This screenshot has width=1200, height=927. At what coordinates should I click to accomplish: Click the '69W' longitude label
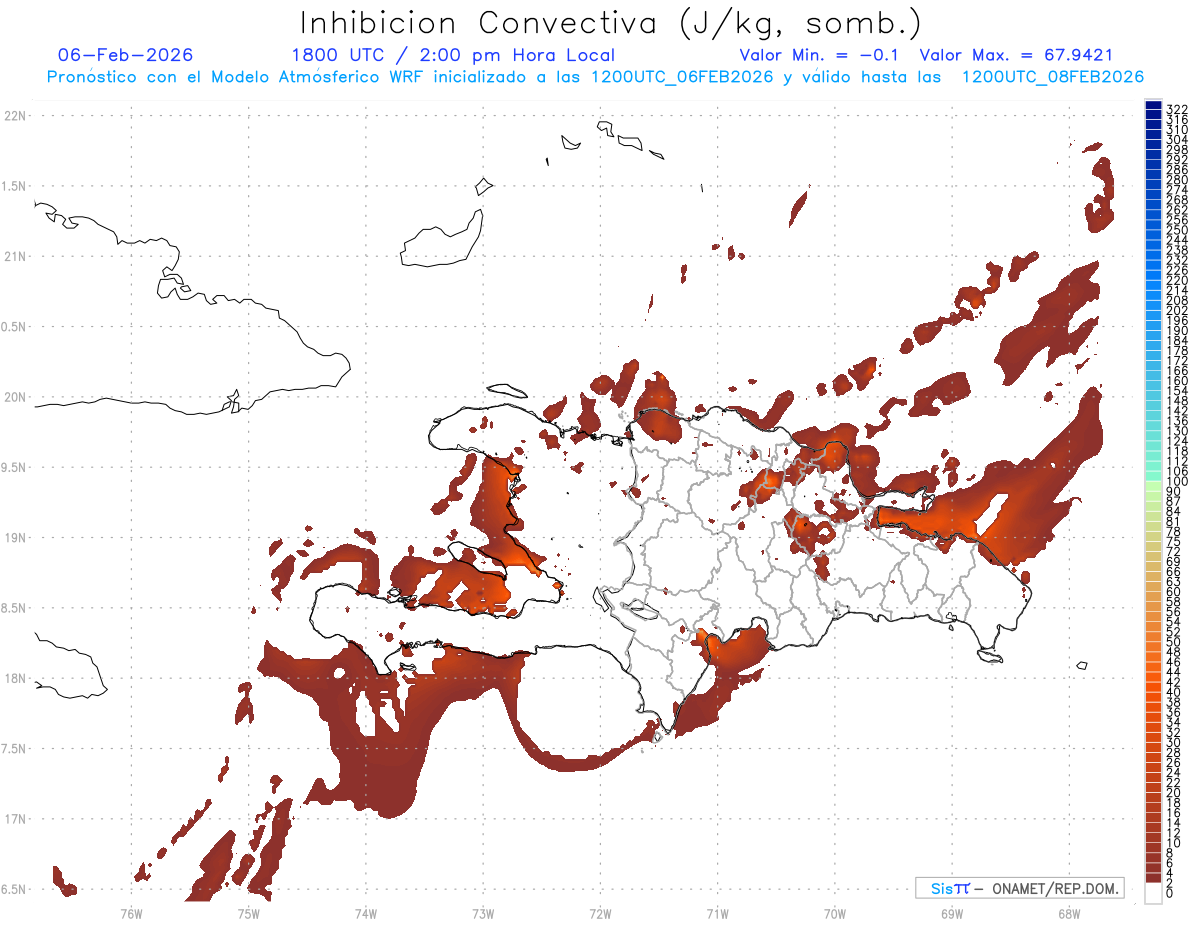point(952,912)
